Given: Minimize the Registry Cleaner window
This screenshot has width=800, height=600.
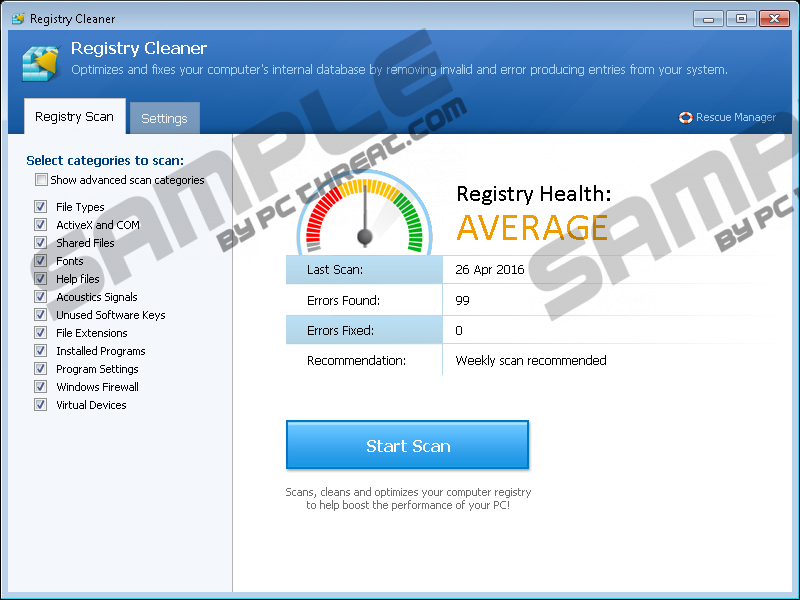Looking at the screenshot, I should click(708, 19).
